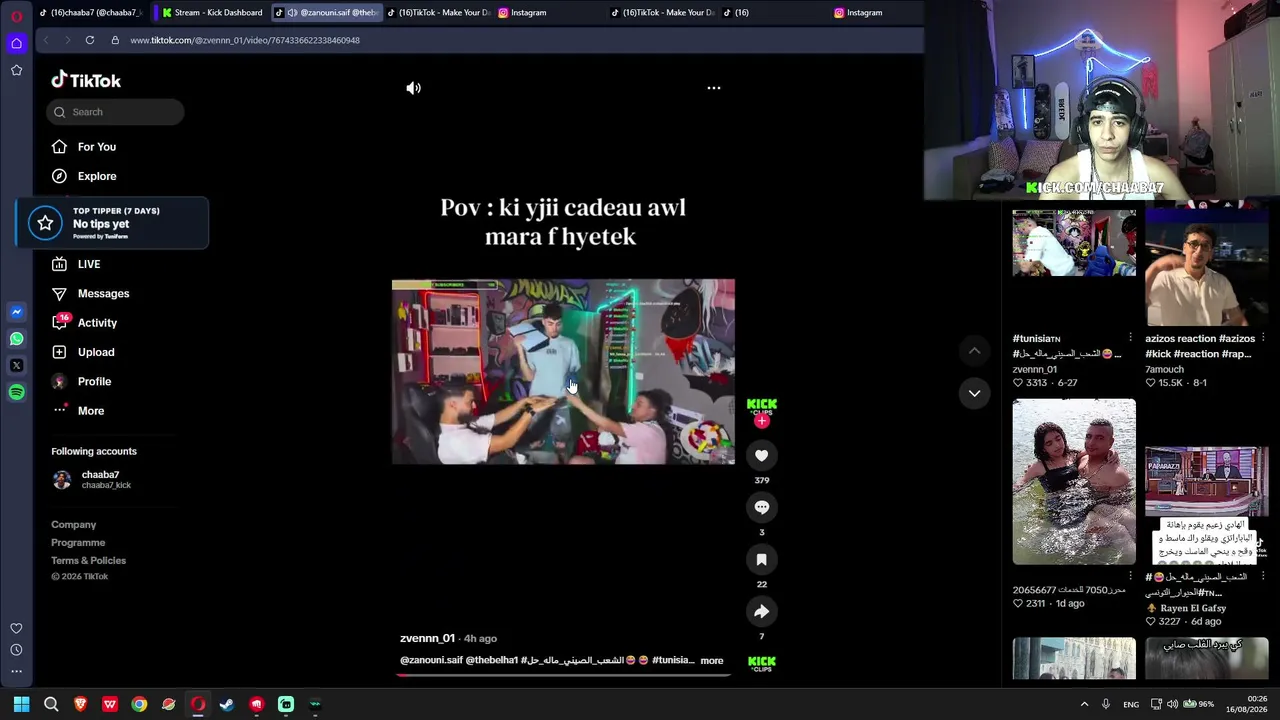This screenshot has height=720, width=1280.
Task: Go back in the browser
Action: tap(46, 40)
